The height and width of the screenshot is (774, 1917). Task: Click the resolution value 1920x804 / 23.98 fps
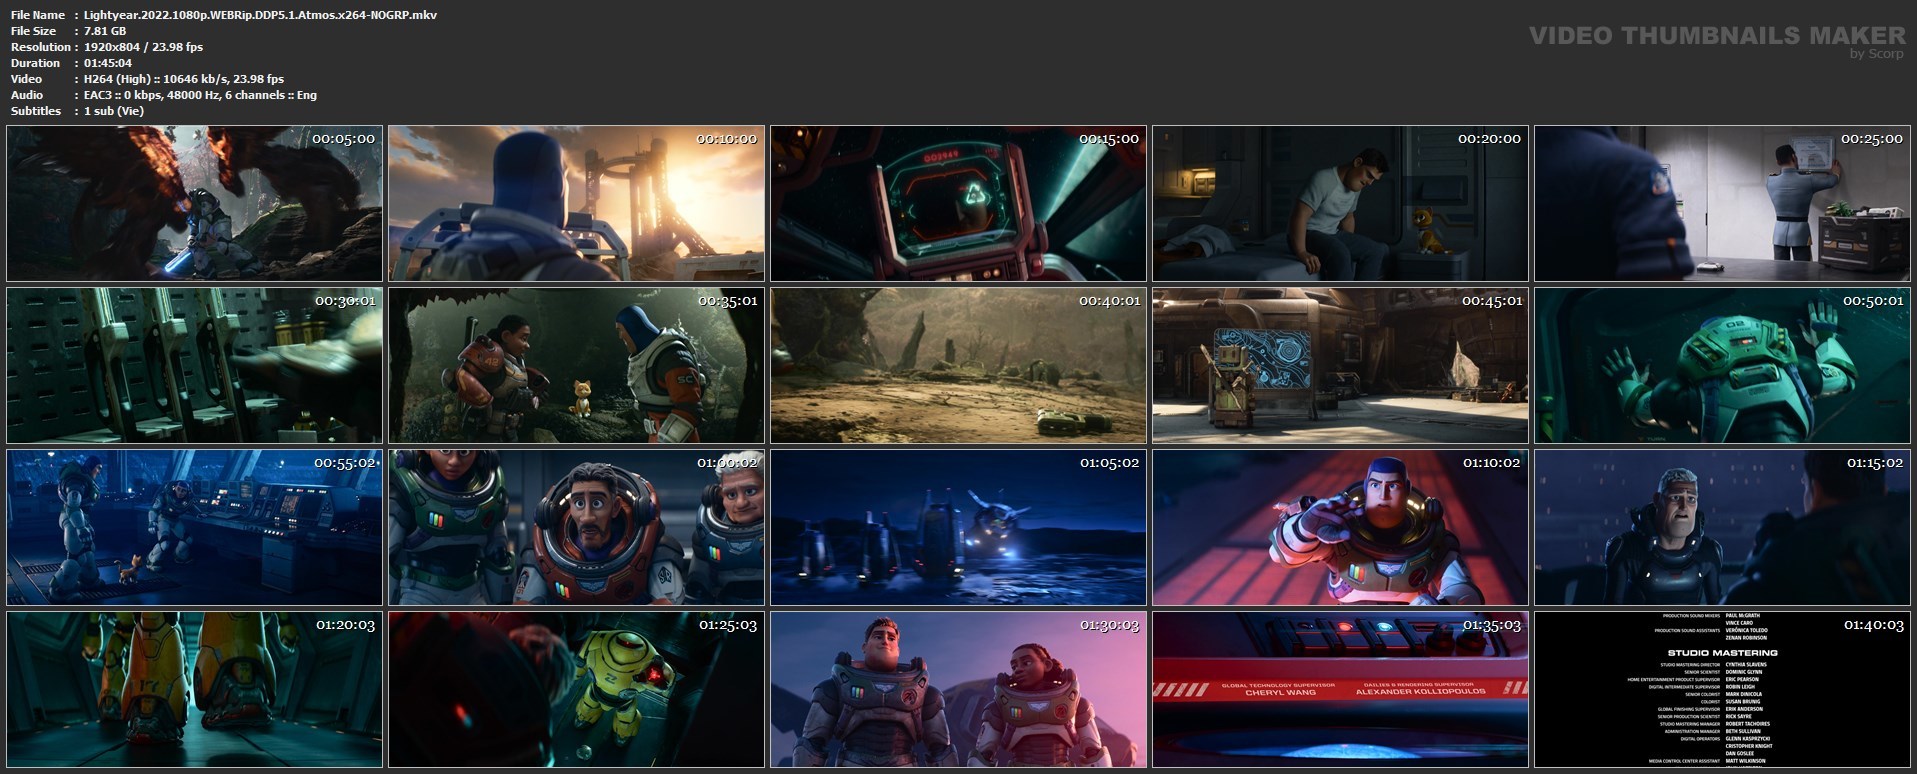(143, 47)
